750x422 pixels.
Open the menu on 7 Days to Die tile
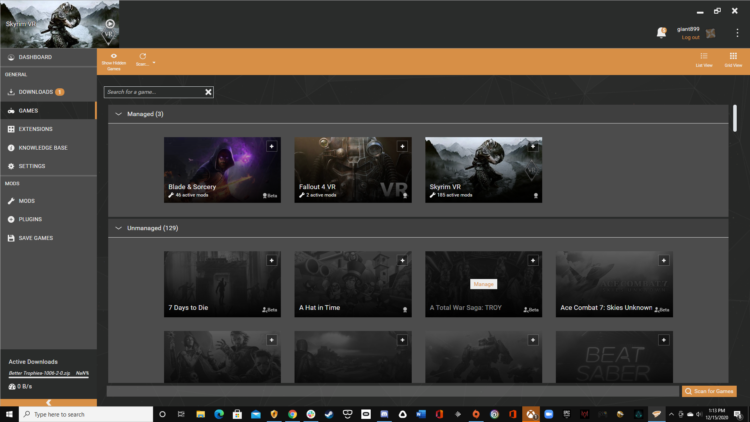point(272,260)
